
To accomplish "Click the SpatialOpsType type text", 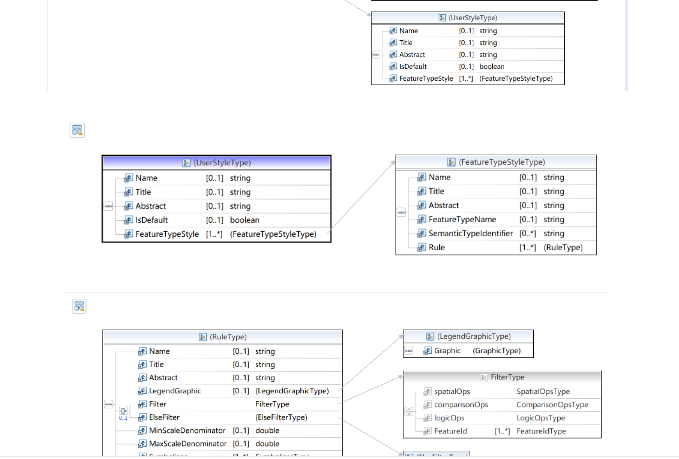I will coord(543,391).
